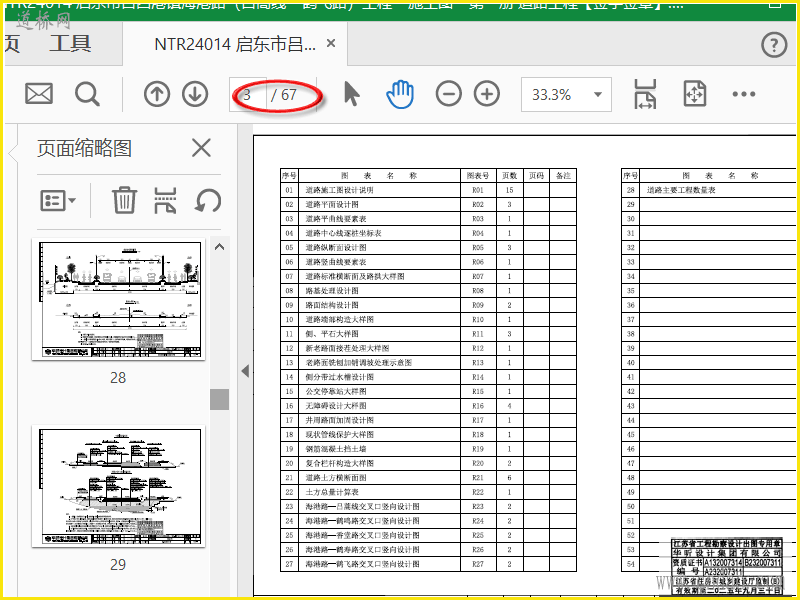Activate the hand pan tool
The image size is (800, 600).
[399, 94]
